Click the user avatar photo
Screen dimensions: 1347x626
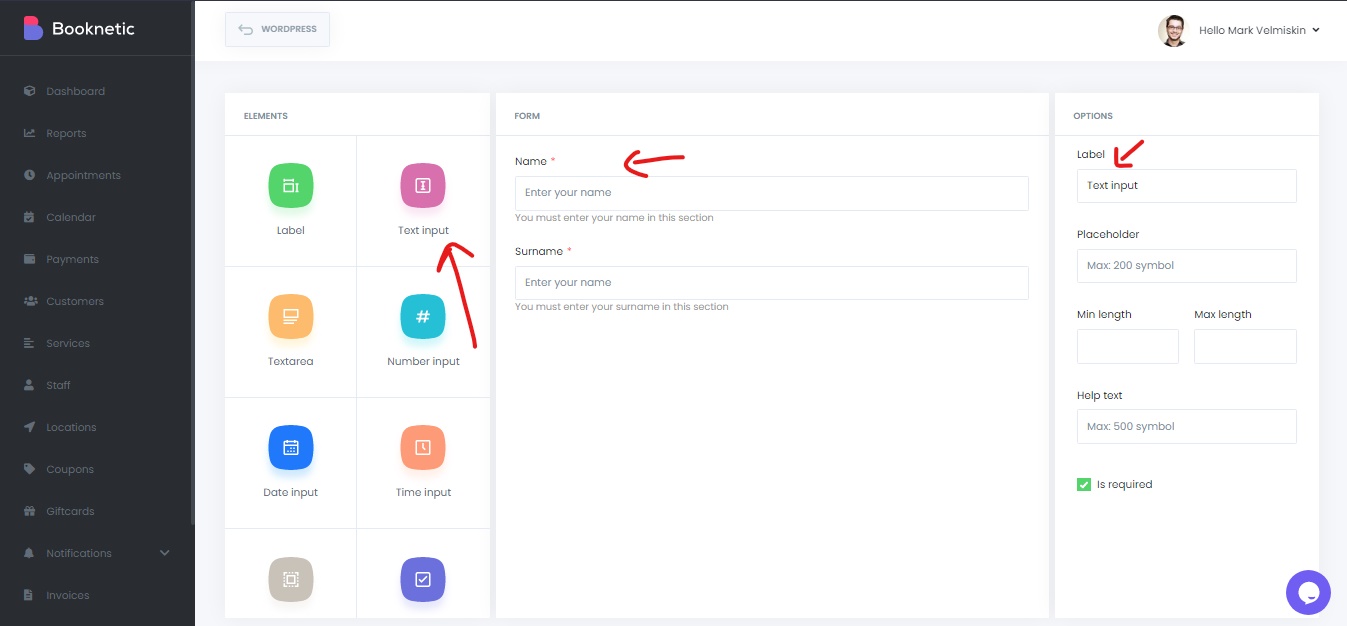tap(1173, 30)
